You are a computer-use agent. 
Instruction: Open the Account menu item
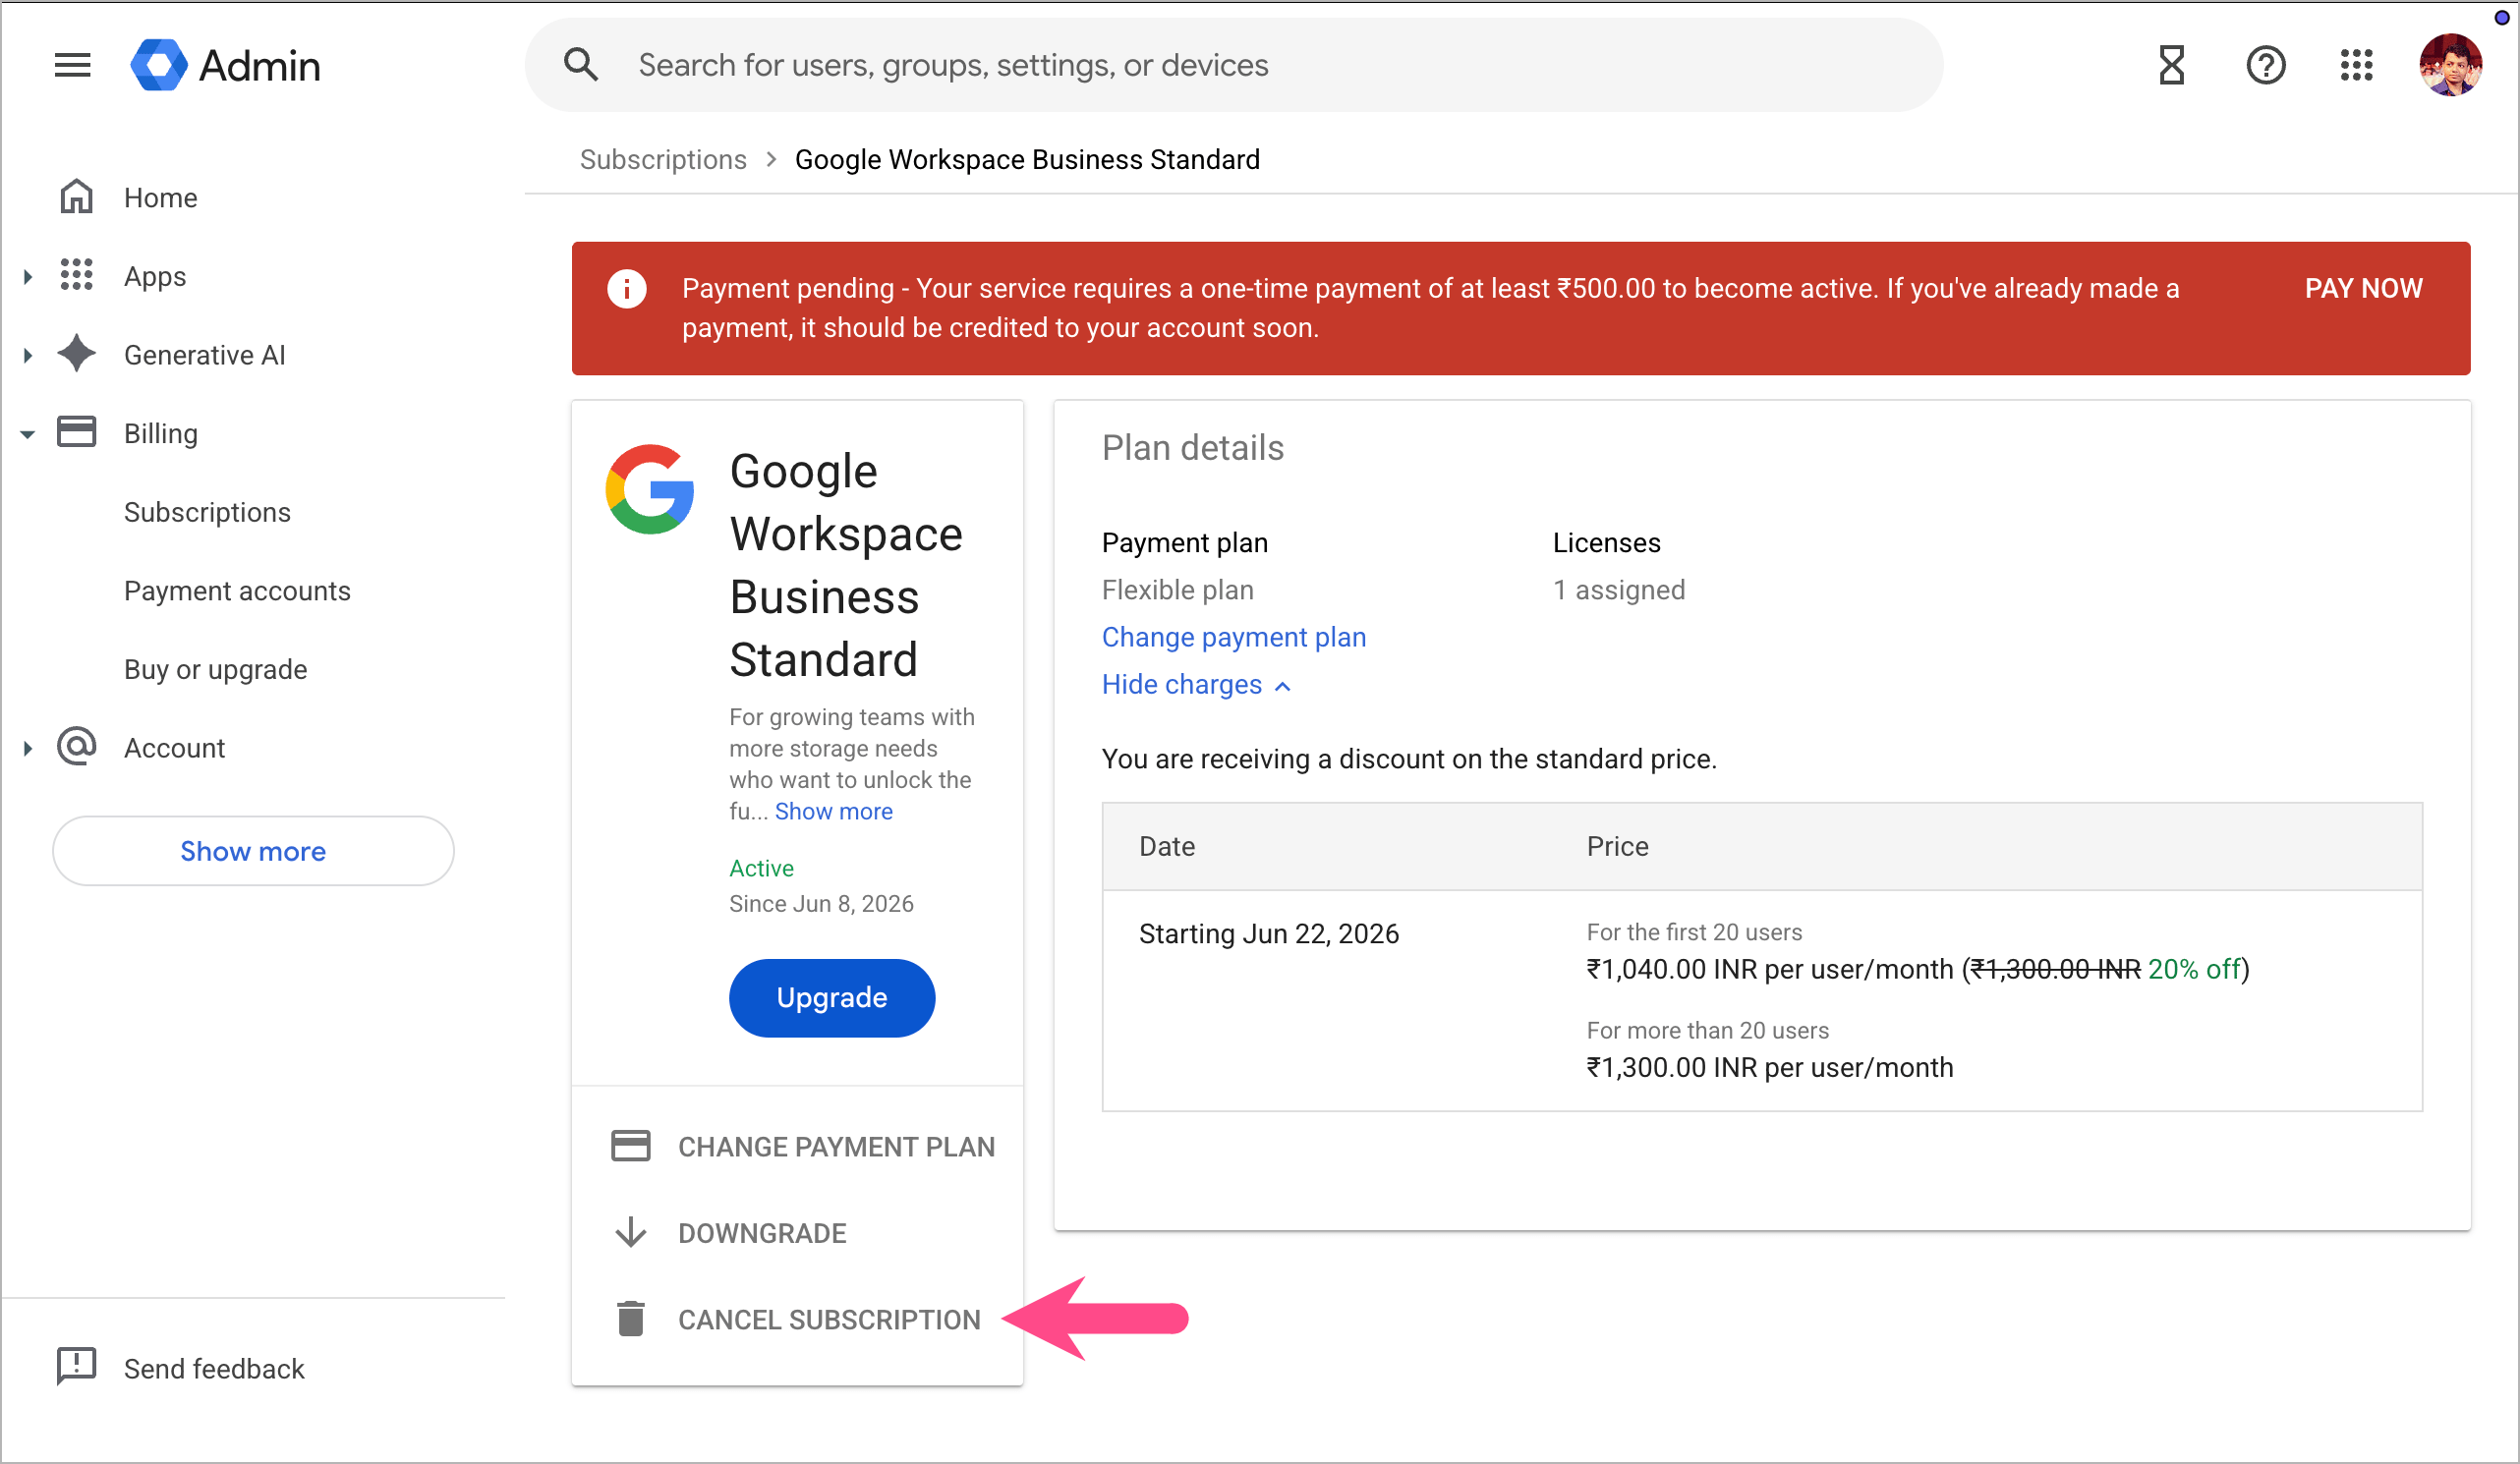point(175,748)
